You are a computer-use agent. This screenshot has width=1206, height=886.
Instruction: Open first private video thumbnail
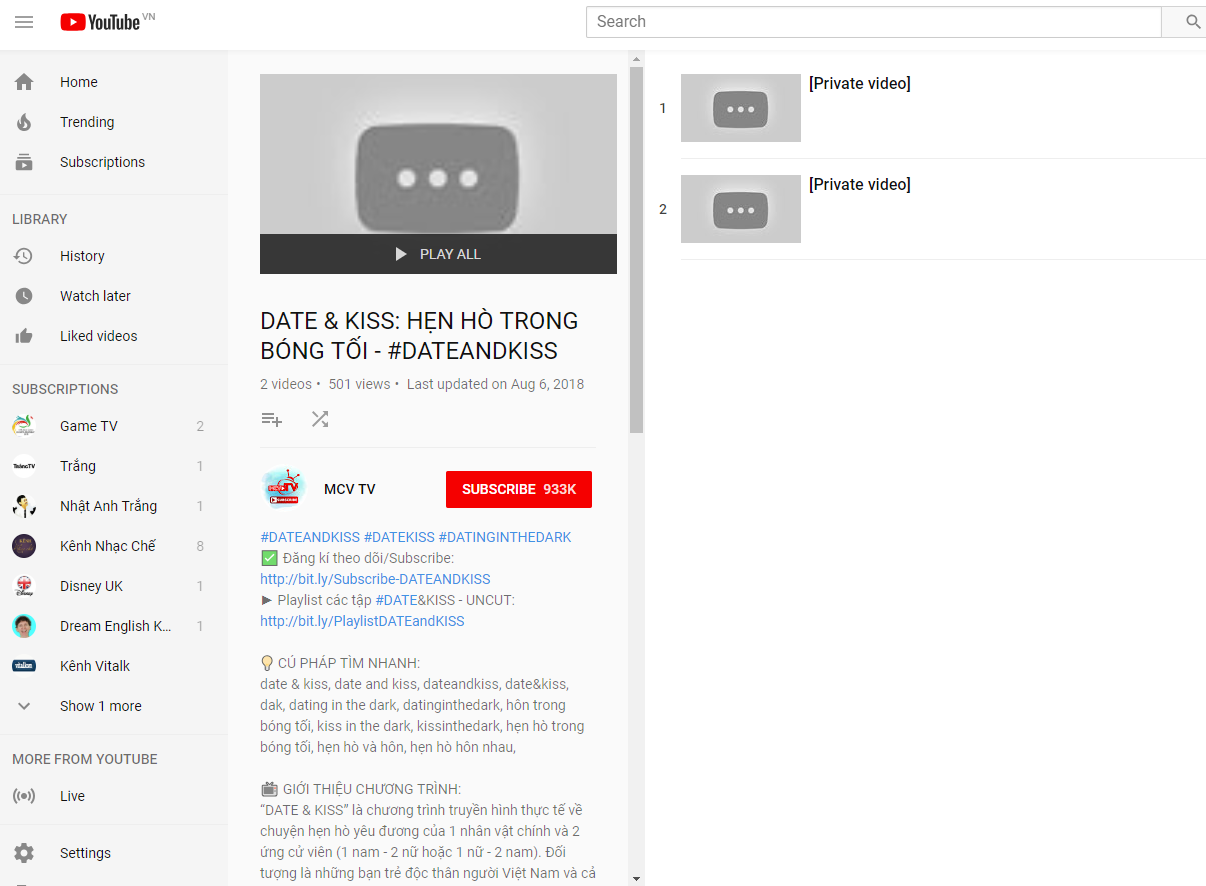click(x=740, y=108)
